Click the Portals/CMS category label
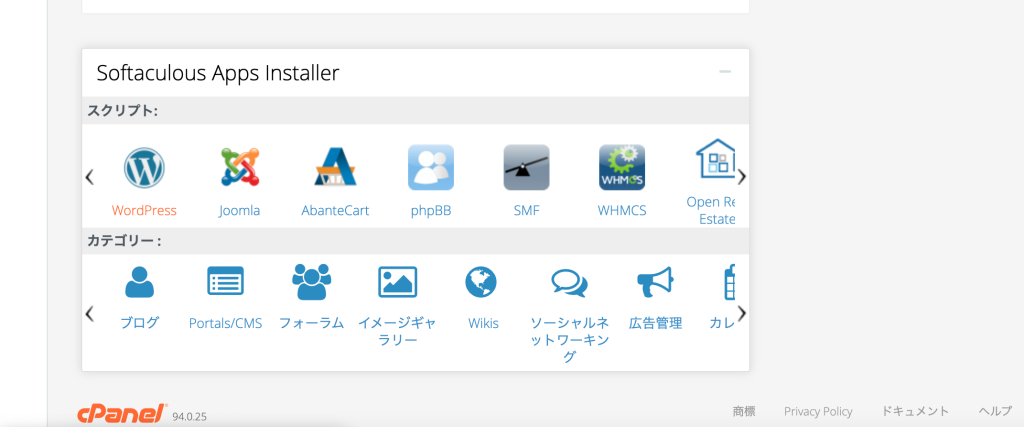The image size is (1024, 427). coord(225,323)
